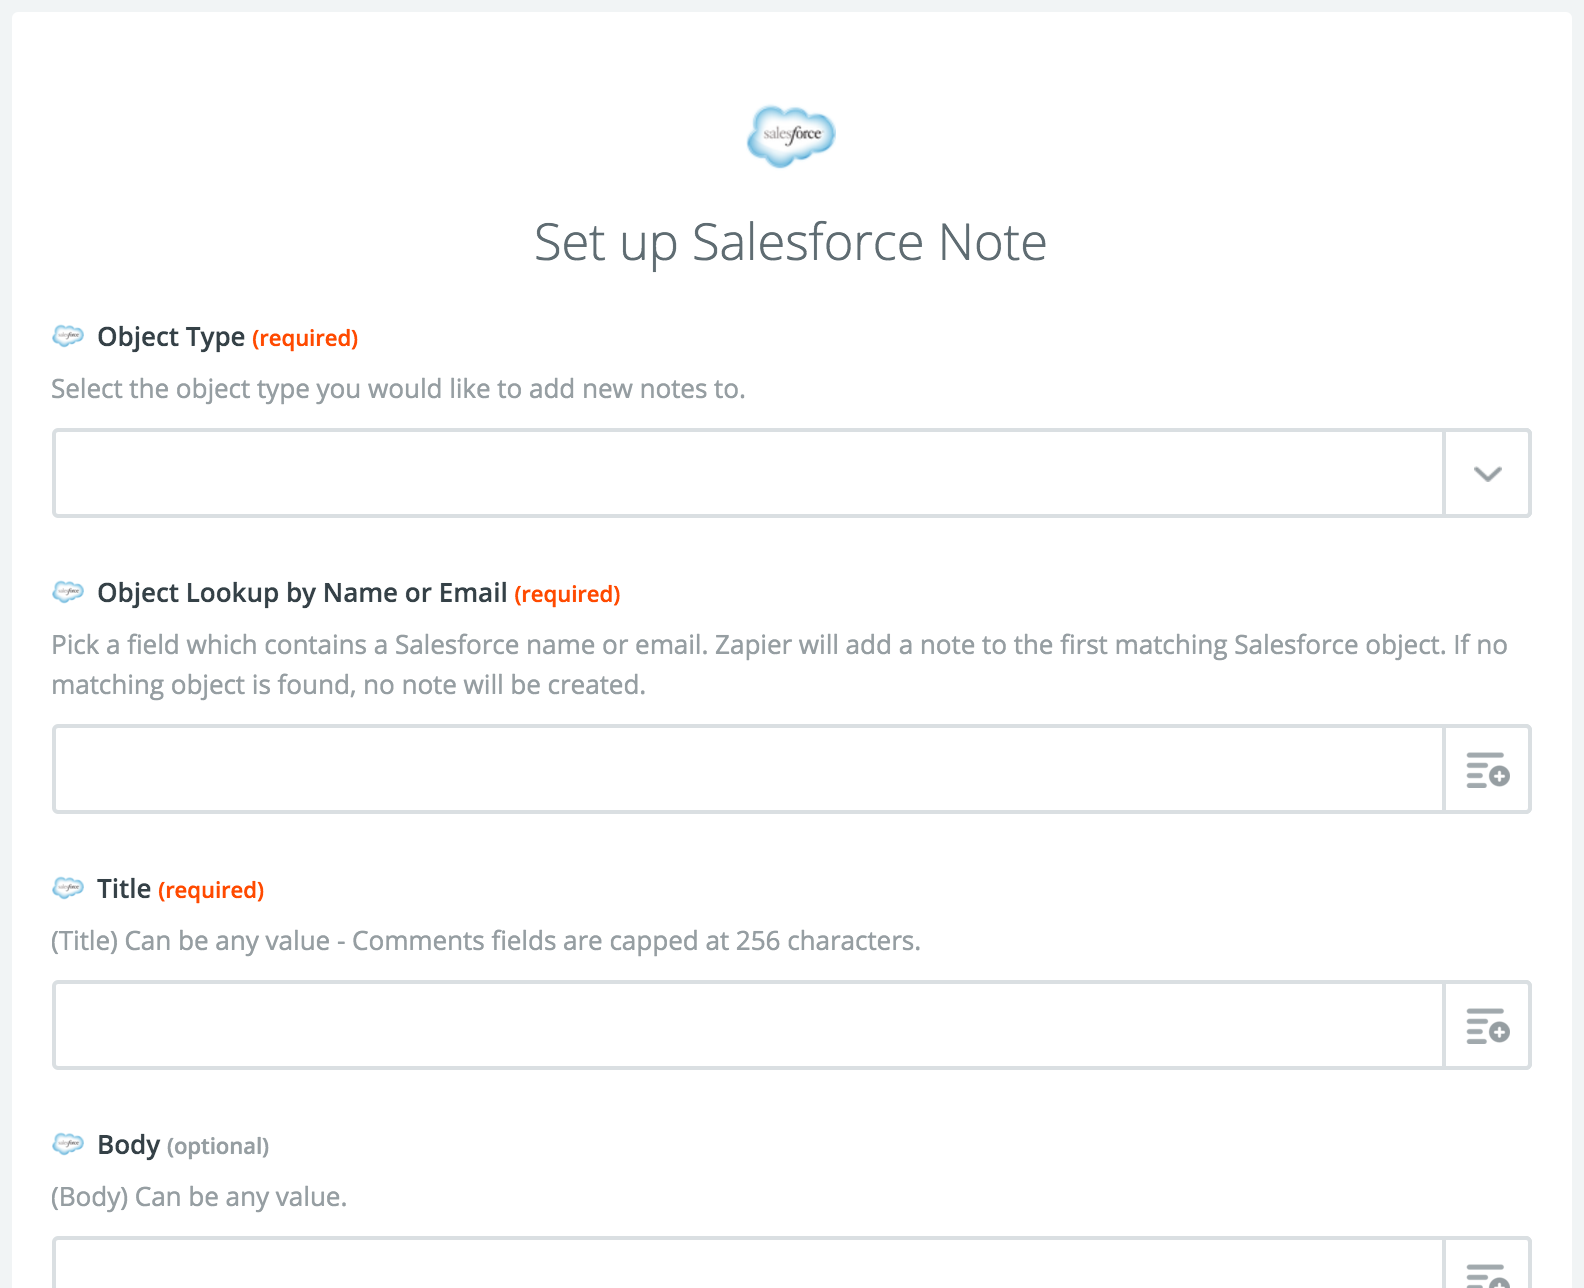This screenshot has height=1288, width=1584.
Task: Open insert-field menu for Body input
Action: click(x=1487, y=1266)
